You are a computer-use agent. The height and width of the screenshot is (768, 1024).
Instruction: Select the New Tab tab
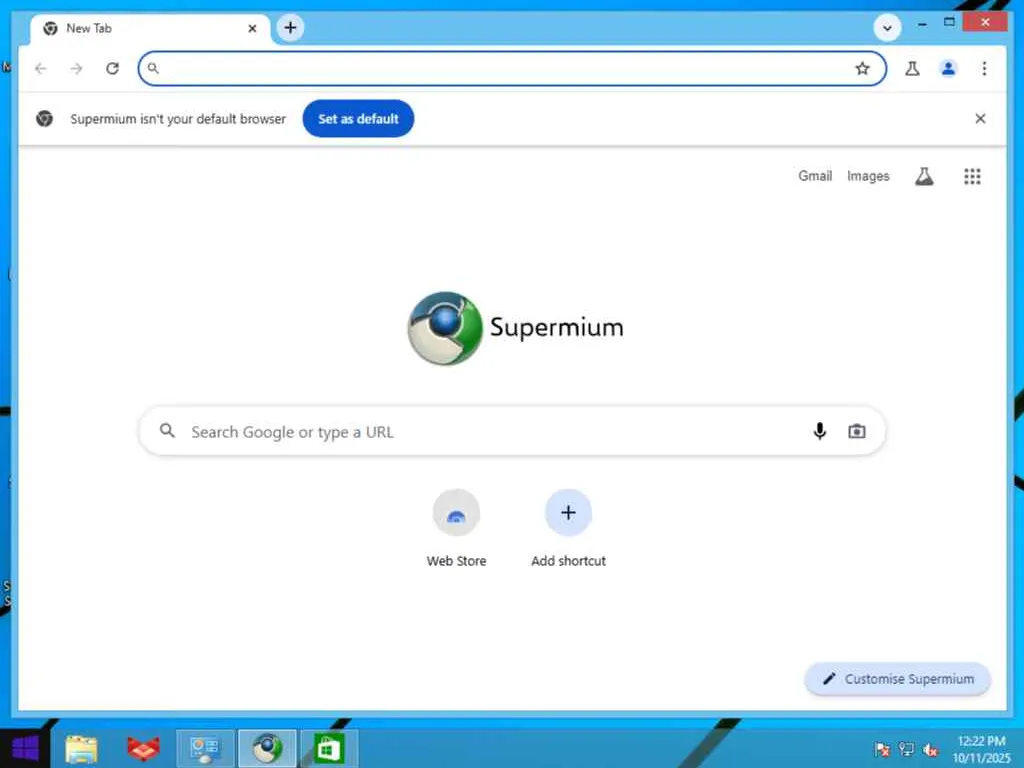(150, 29)
